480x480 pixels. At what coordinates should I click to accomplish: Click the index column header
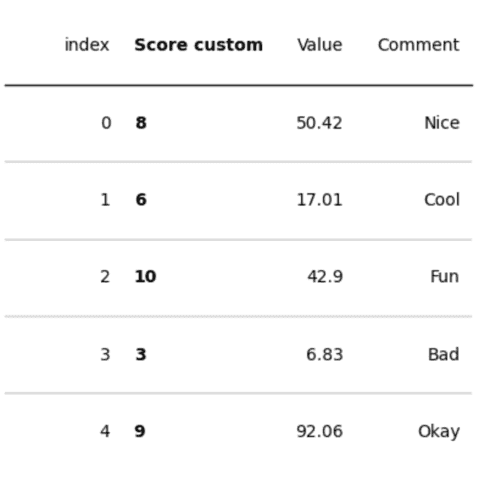[x=87, y=45]
